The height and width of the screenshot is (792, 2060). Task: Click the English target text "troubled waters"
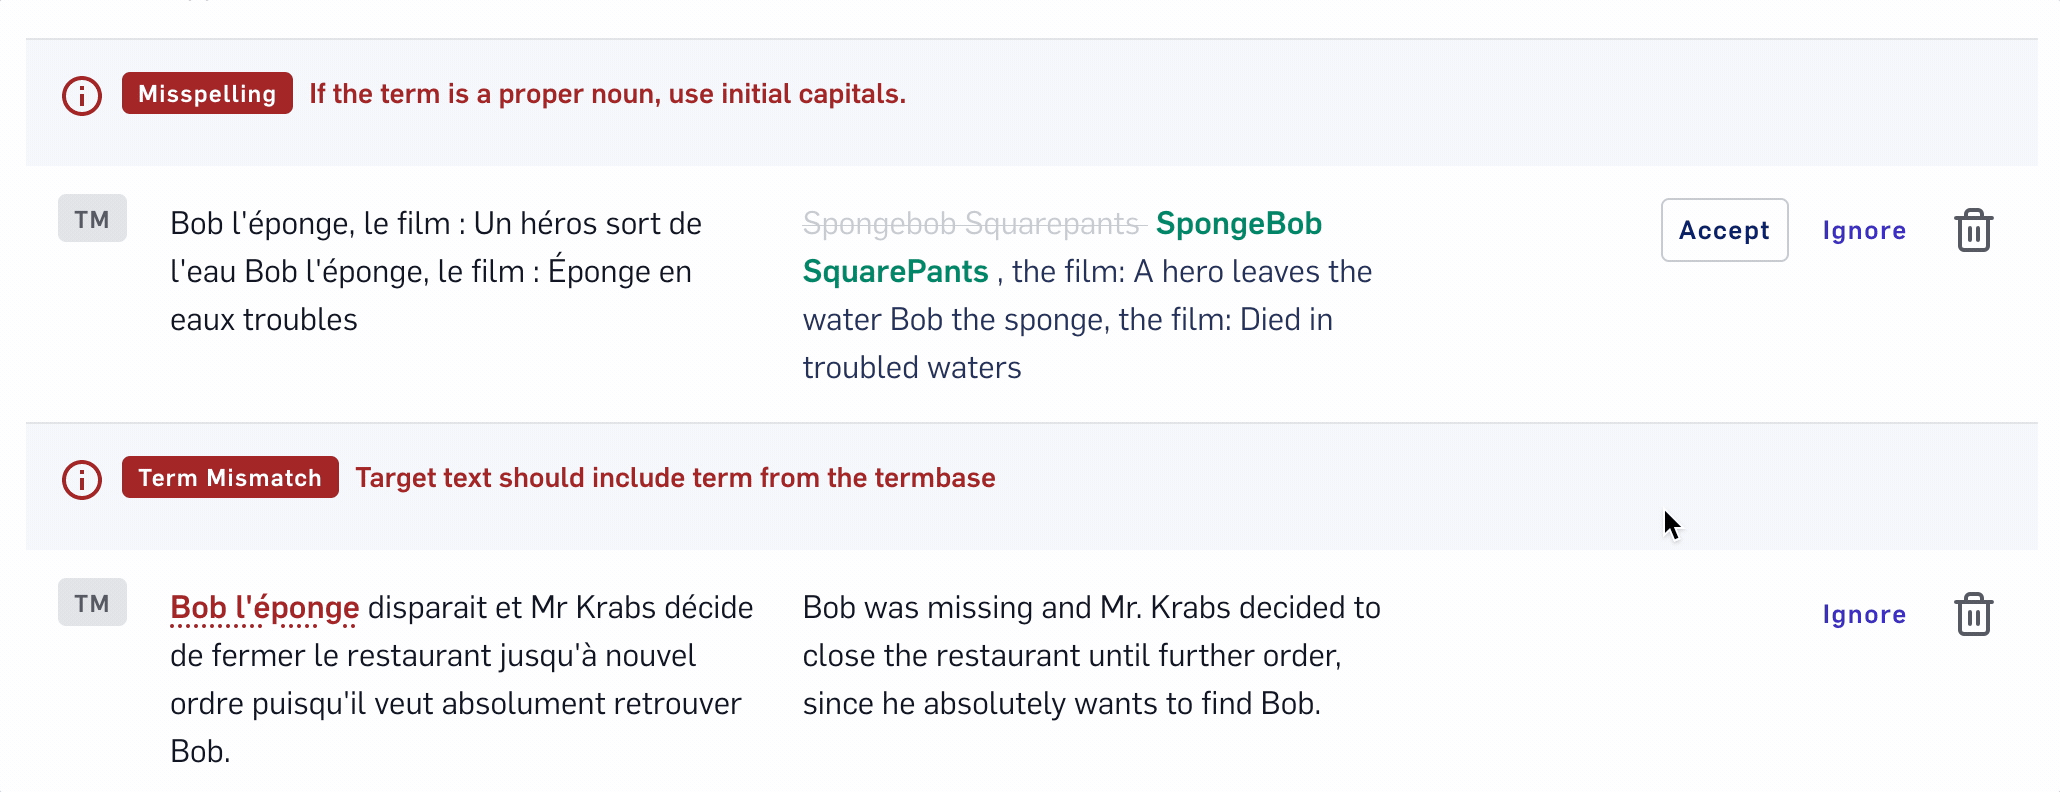(x=911, y=368)
